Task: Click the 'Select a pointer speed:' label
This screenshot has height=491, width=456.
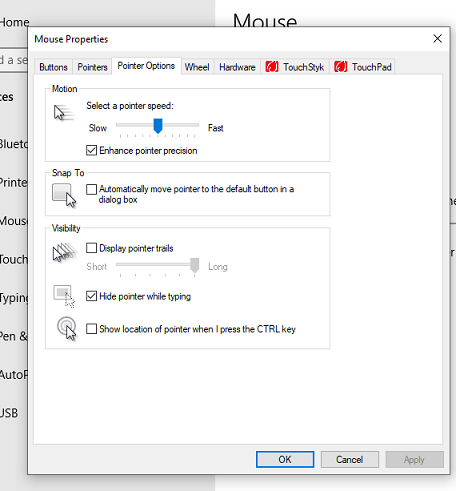Action: (130, 106)
